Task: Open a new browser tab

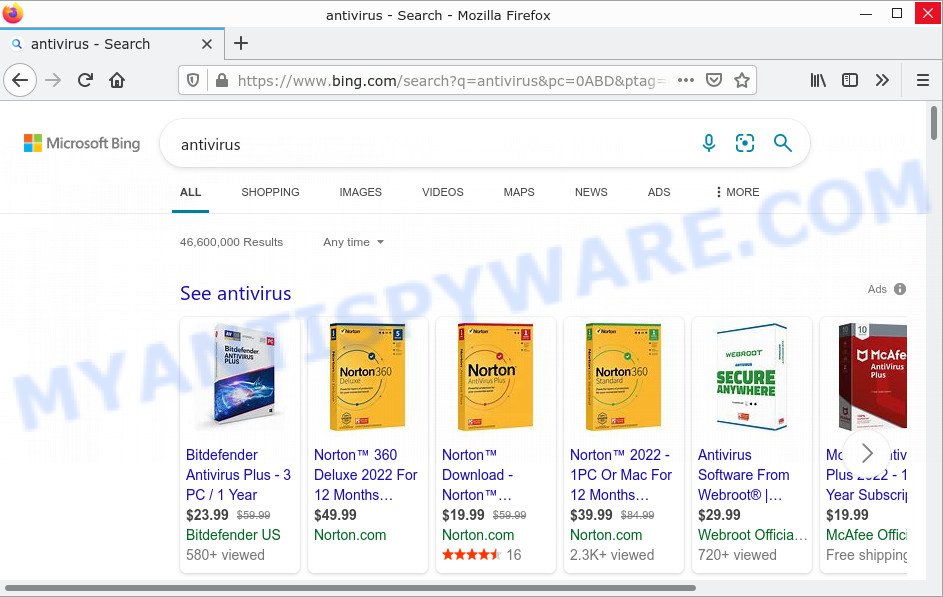Action: [x=241, y=43]
